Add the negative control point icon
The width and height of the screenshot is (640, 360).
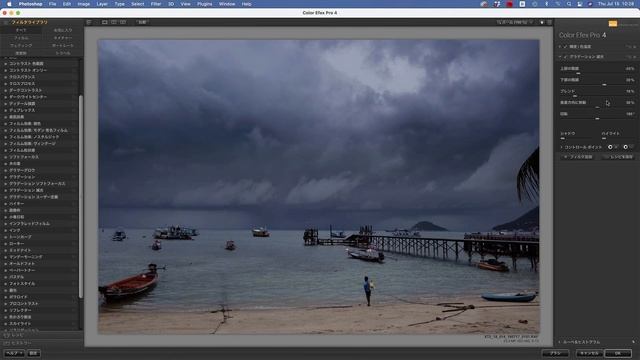[x=626, y=147]
